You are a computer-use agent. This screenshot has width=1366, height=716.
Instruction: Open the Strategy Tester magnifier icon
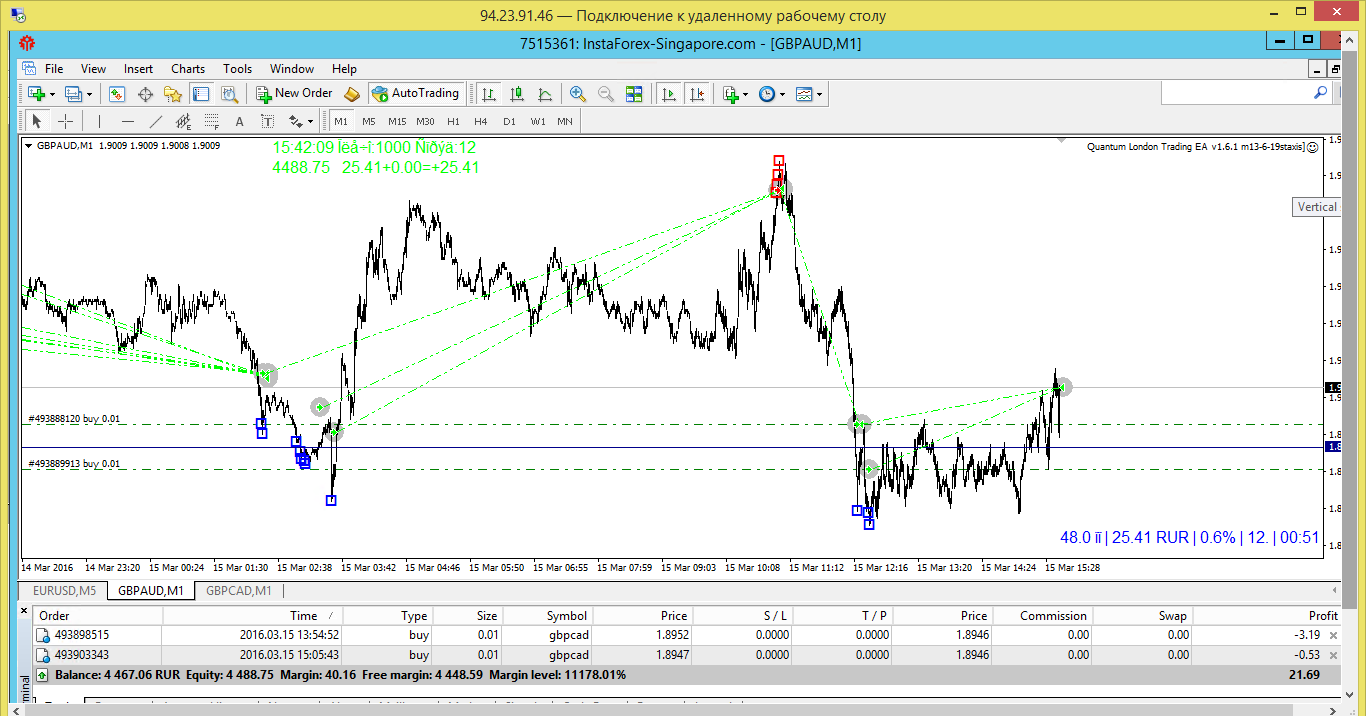point(229,93)
